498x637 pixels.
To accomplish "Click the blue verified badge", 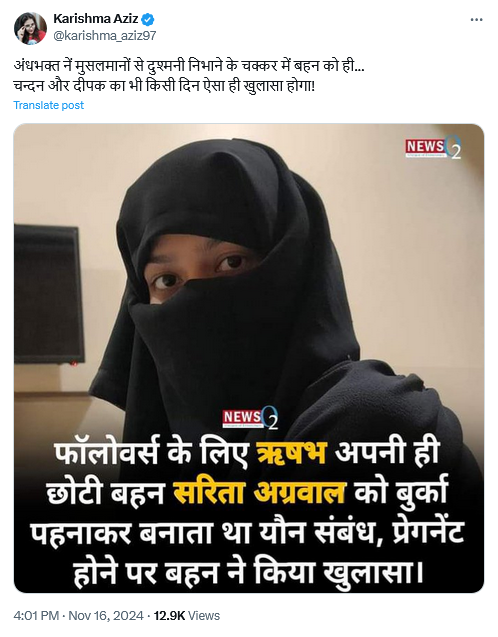I will [147, 19].
